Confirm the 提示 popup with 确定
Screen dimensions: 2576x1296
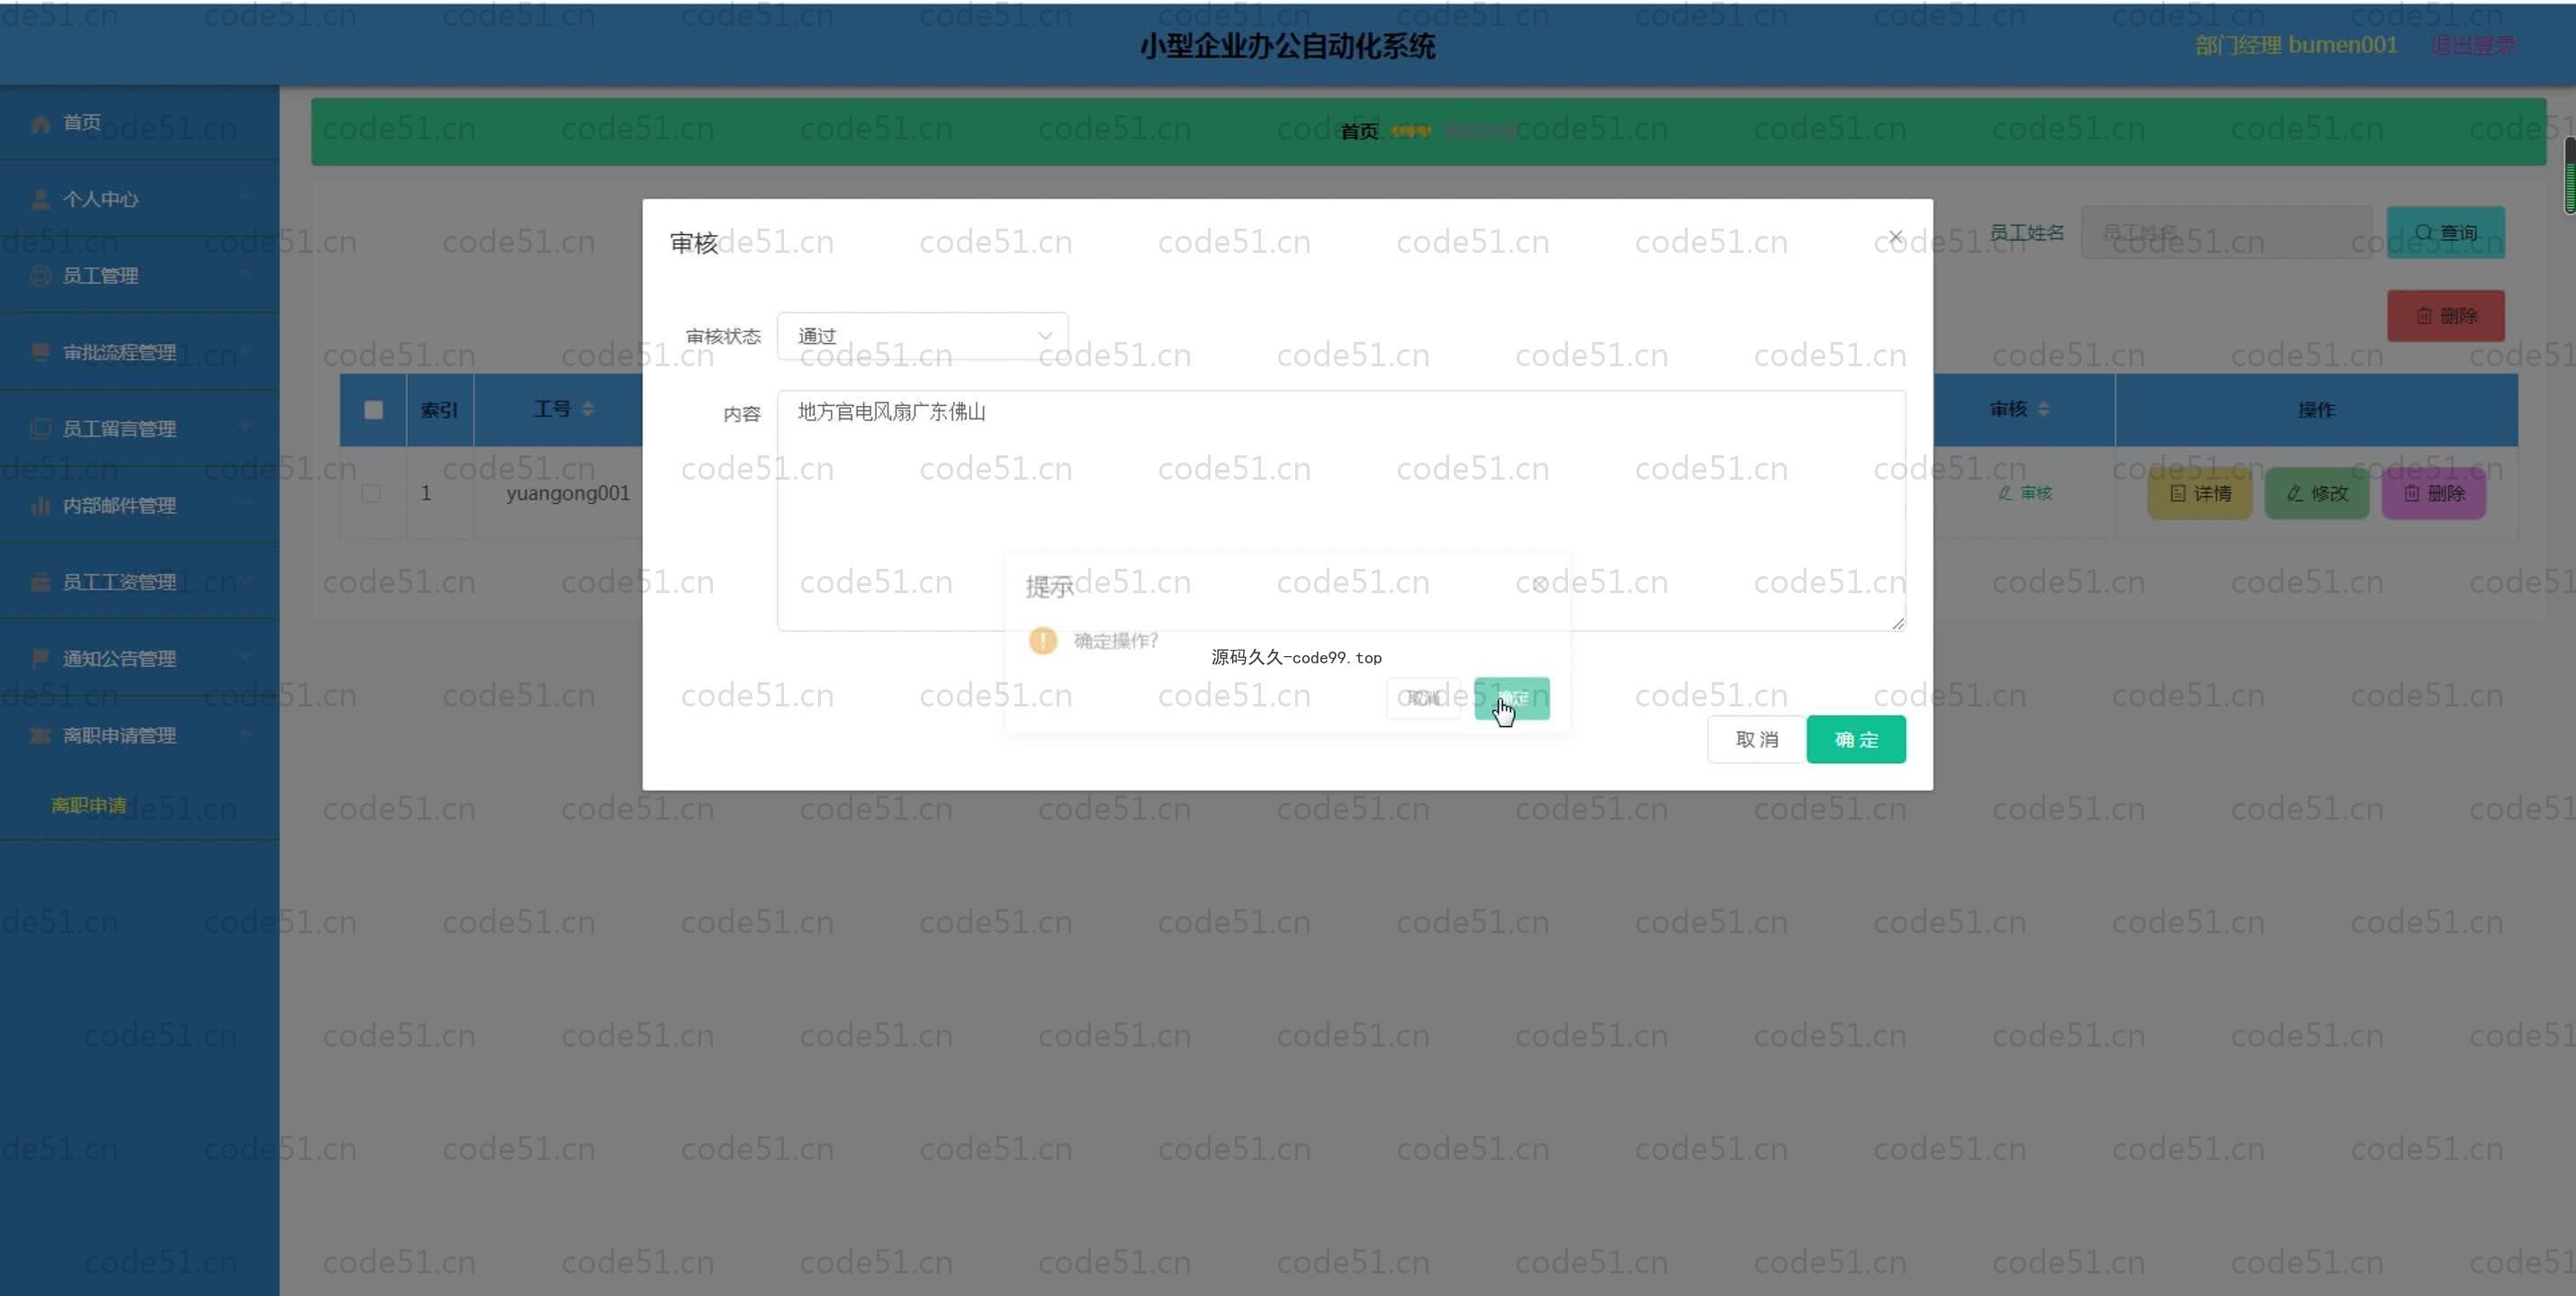pos(1511,698)
